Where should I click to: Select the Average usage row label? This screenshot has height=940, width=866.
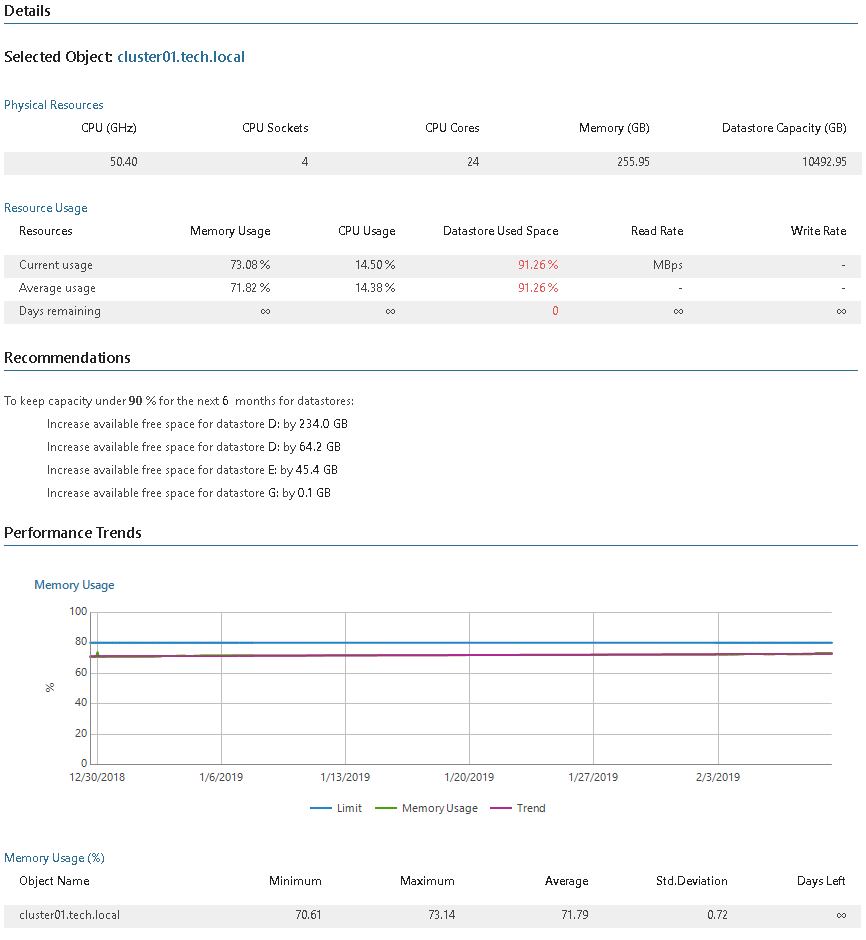point(57,288)
